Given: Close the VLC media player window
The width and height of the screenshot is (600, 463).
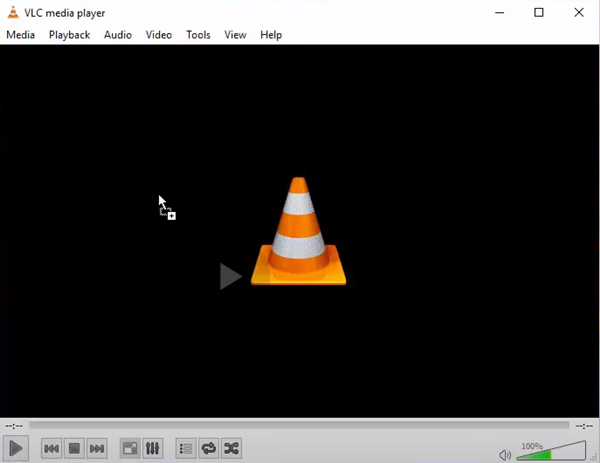Looking at the screenshot, I should click(579, 13).
